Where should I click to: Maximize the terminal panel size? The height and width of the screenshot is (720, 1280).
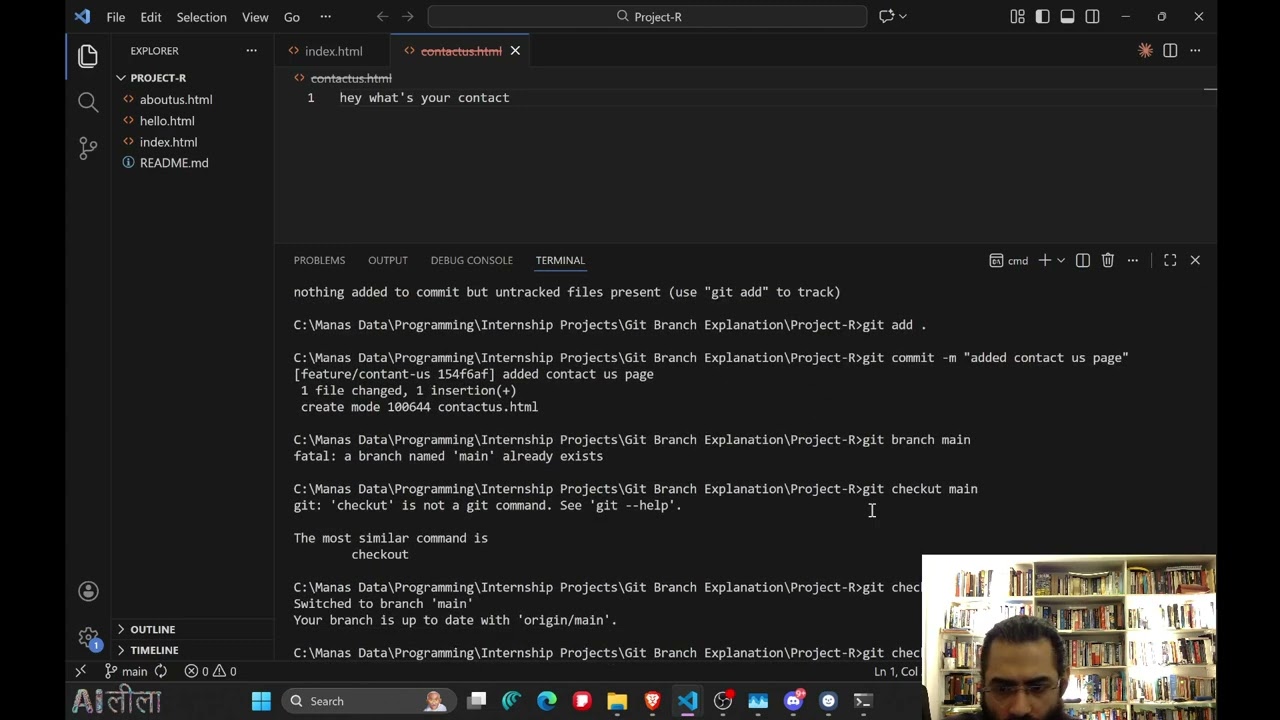click(x=1170, y=260)
